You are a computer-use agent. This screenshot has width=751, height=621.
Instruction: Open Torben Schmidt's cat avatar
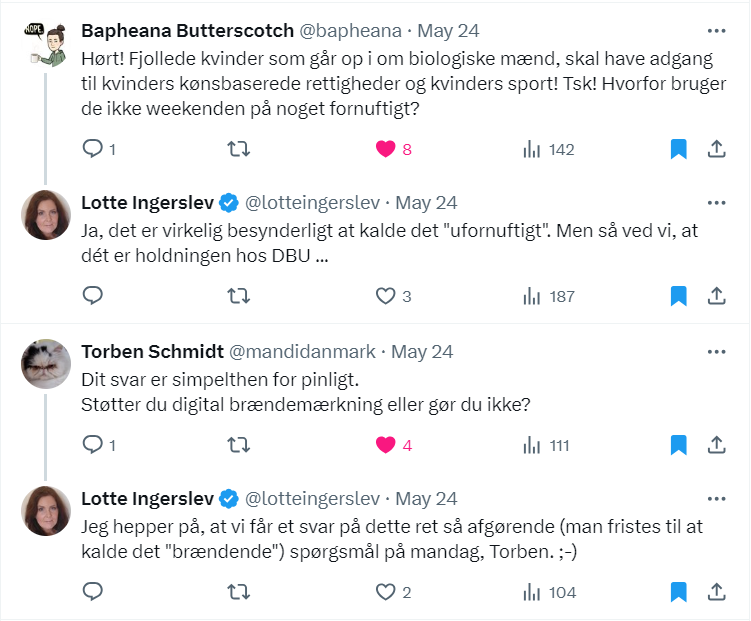click(x=46, y=363)
